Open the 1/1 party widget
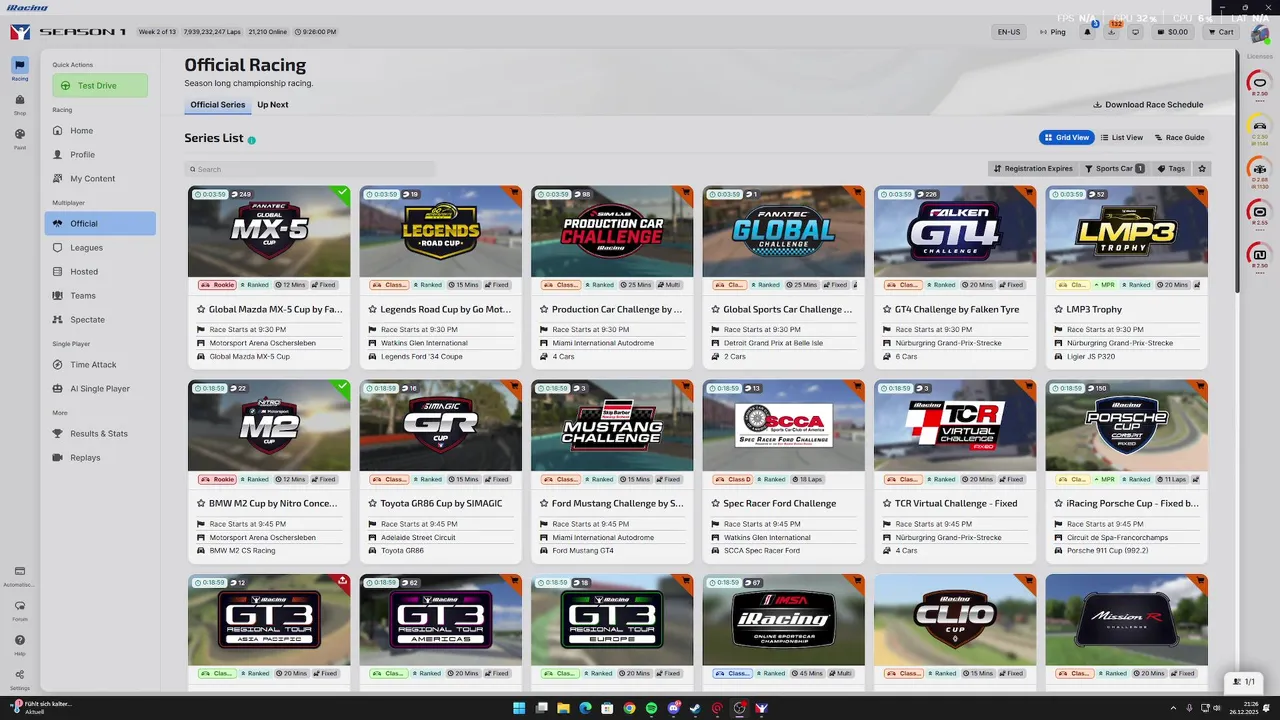Screen dimensions: 1280x720 pos(1244,681)
